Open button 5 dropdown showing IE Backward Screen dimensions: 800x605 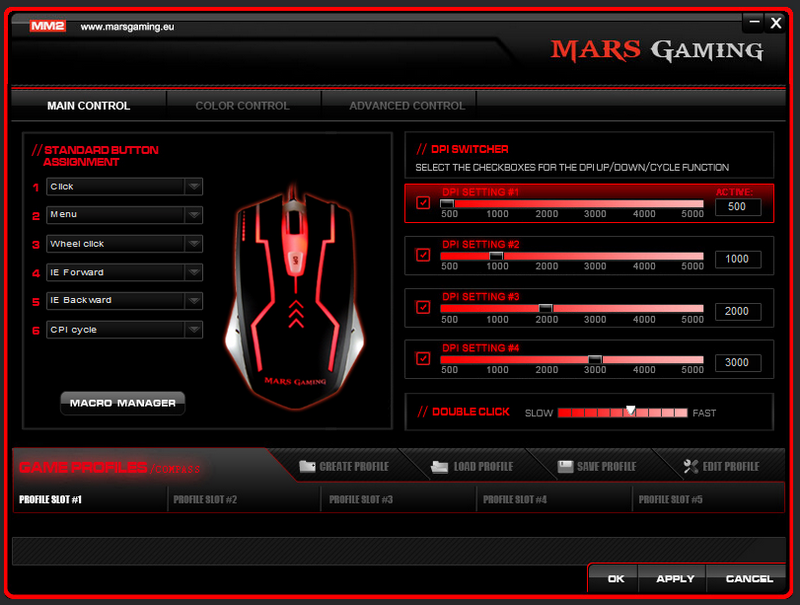124,300
